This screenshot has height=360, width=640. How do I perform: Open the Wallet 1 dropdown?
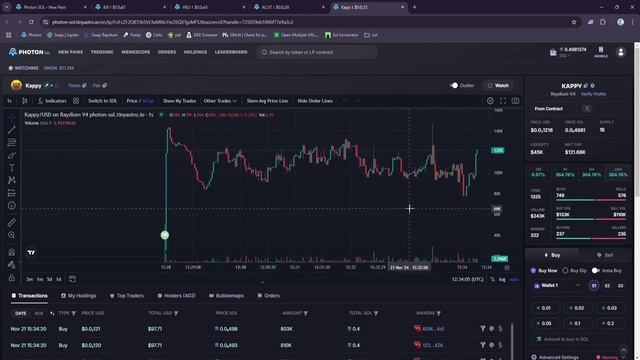pos(557,285)
